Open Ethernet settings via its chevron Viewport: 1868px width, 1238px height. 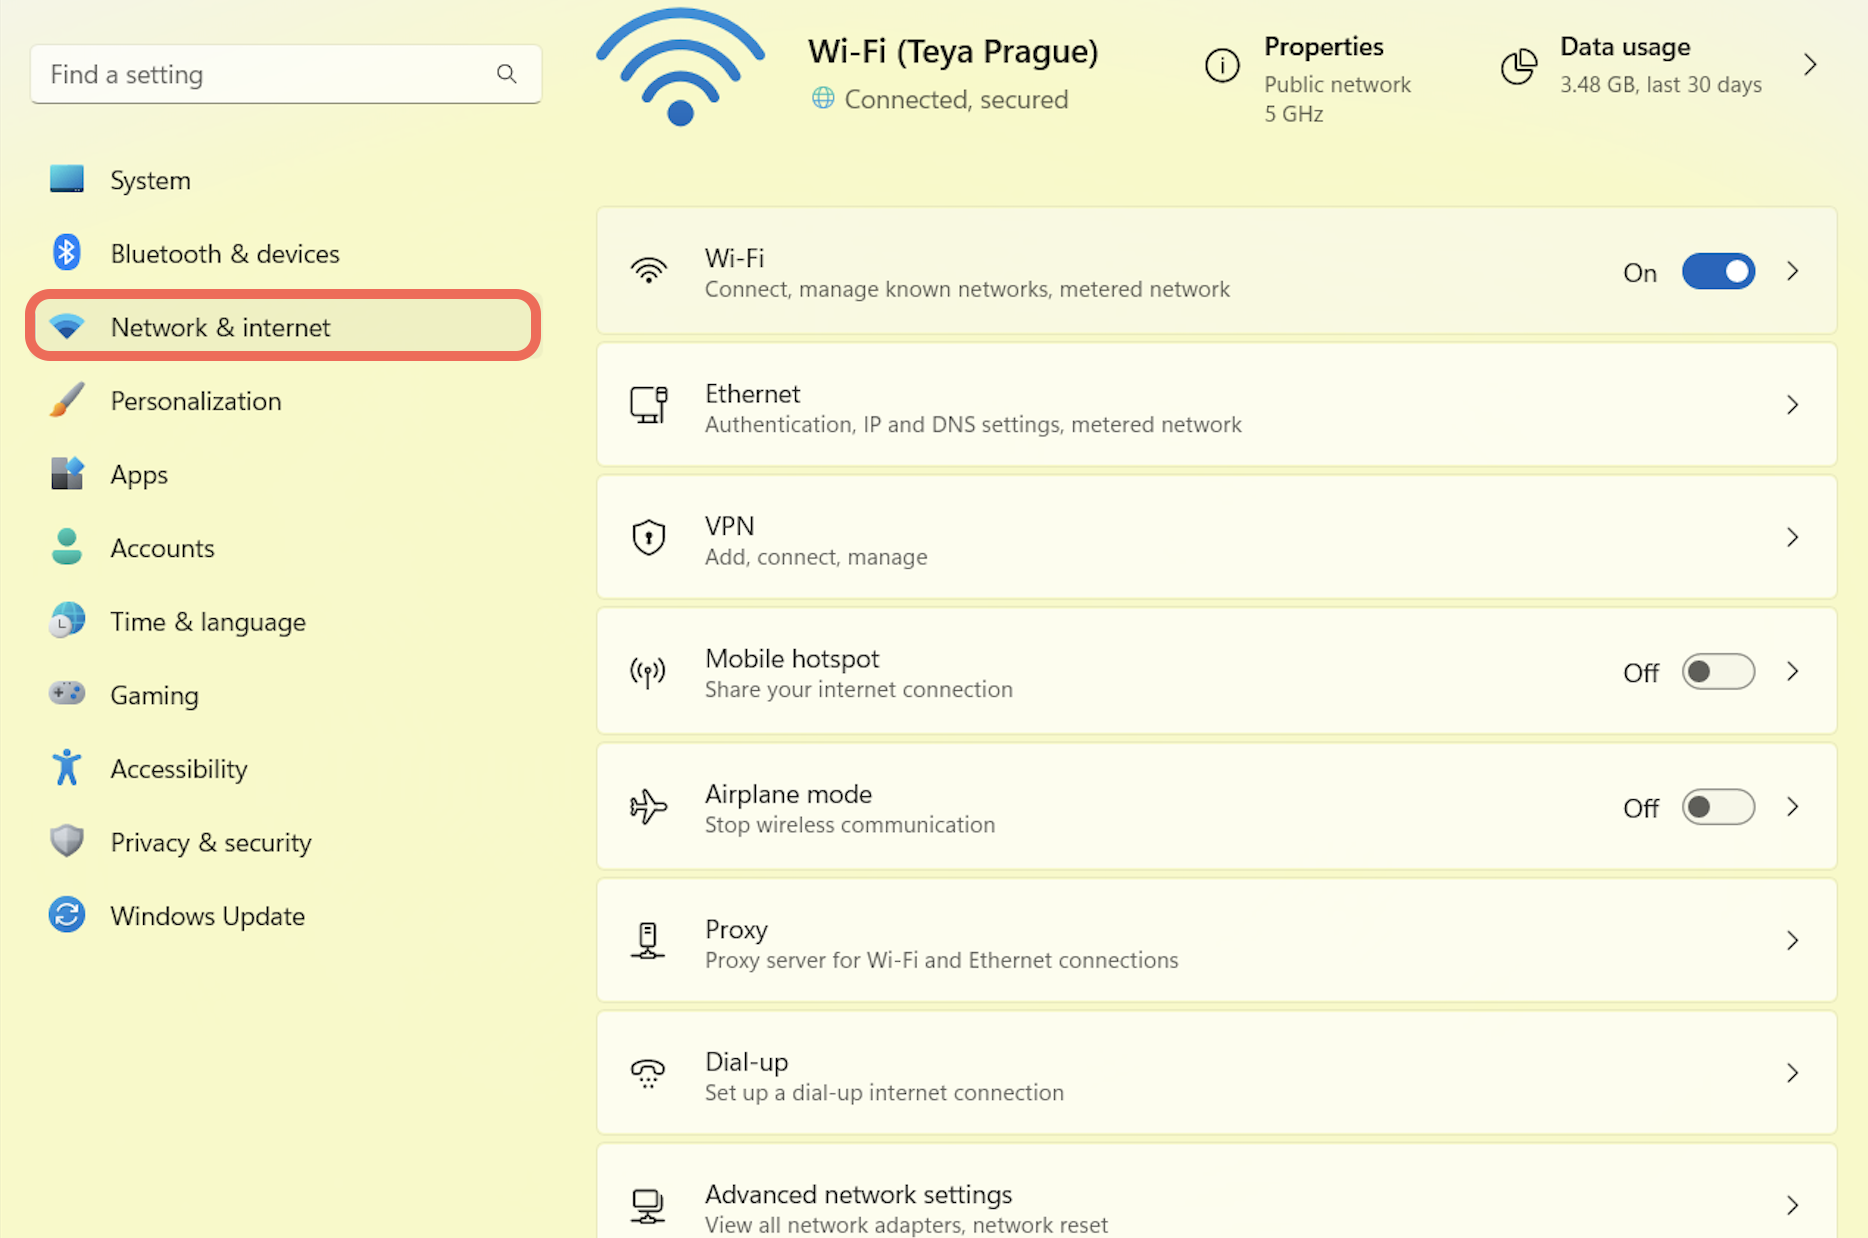click(x=1792, y=405)
